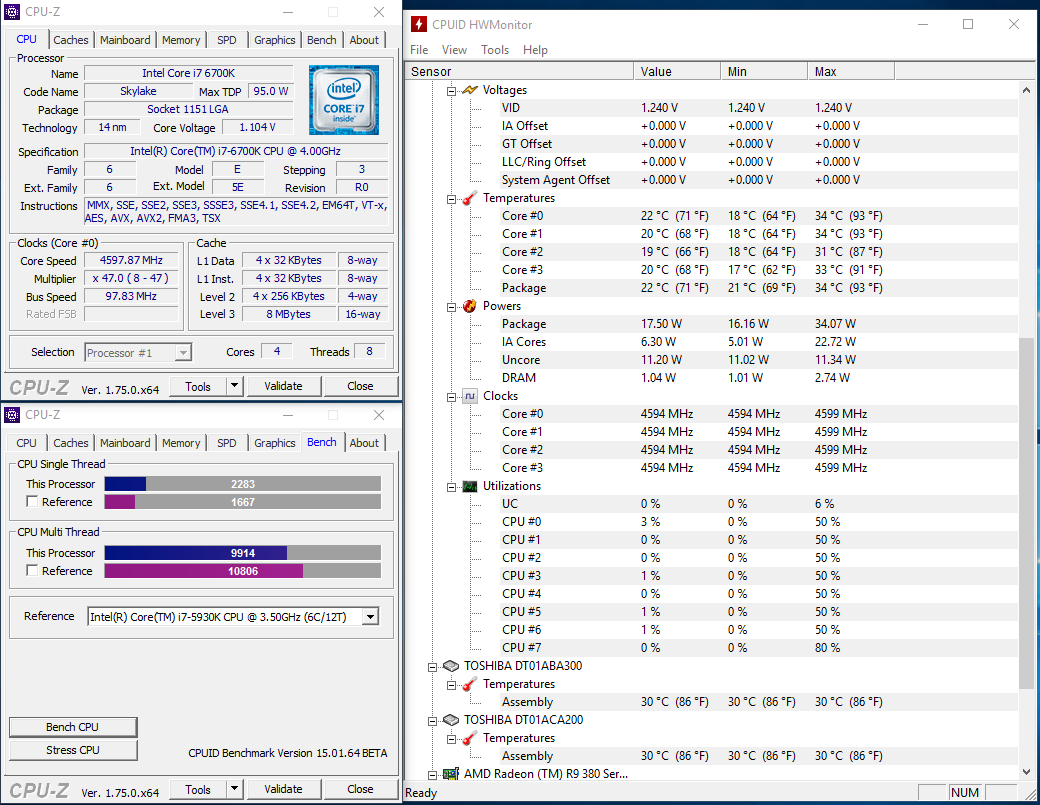Screen dimensions: 1040x805
Task: Click the HWMonitor lightning bolt title icon
Action: [x=419, y=25]
